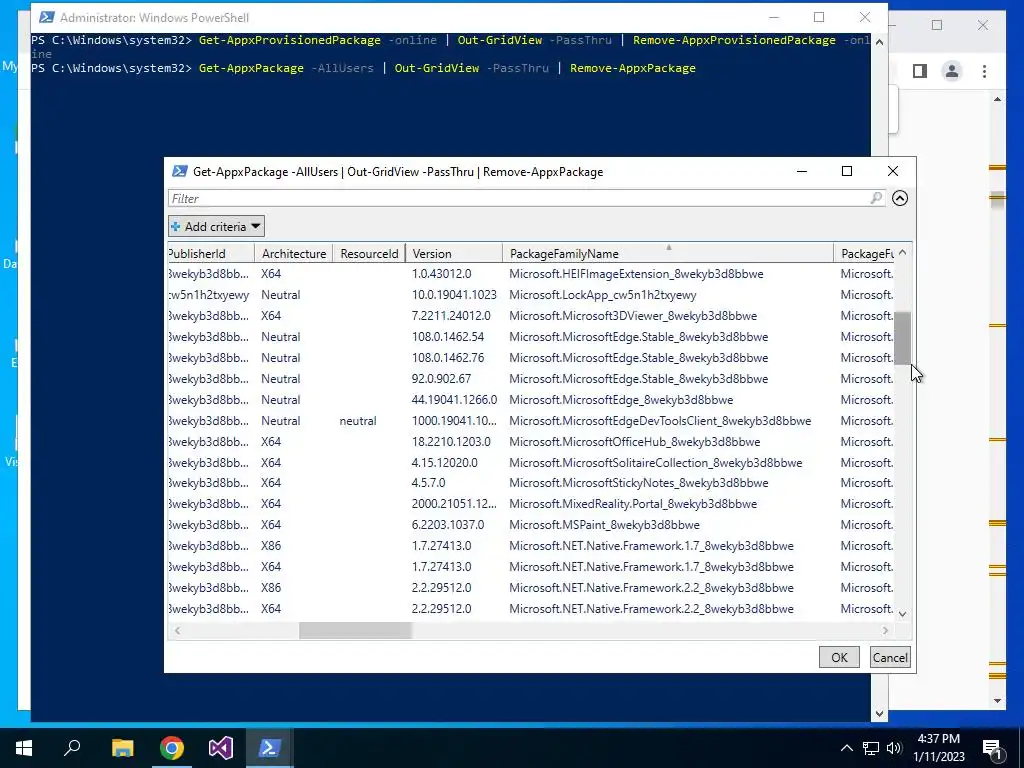Viewport: 1024px width, 768px height.
Task: Switch to Visual Studio on taskbar
Action: click(x=221, y=748)
